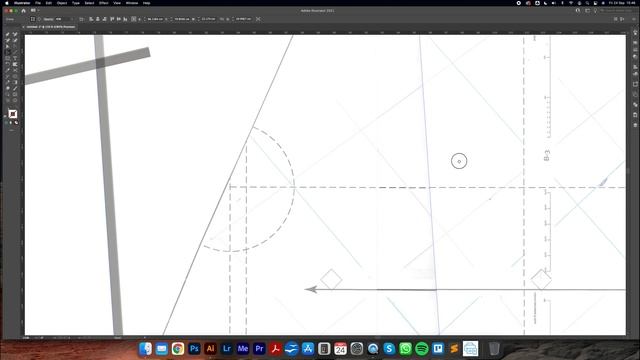Align selection to vertical top

click(x=112, y=19)
